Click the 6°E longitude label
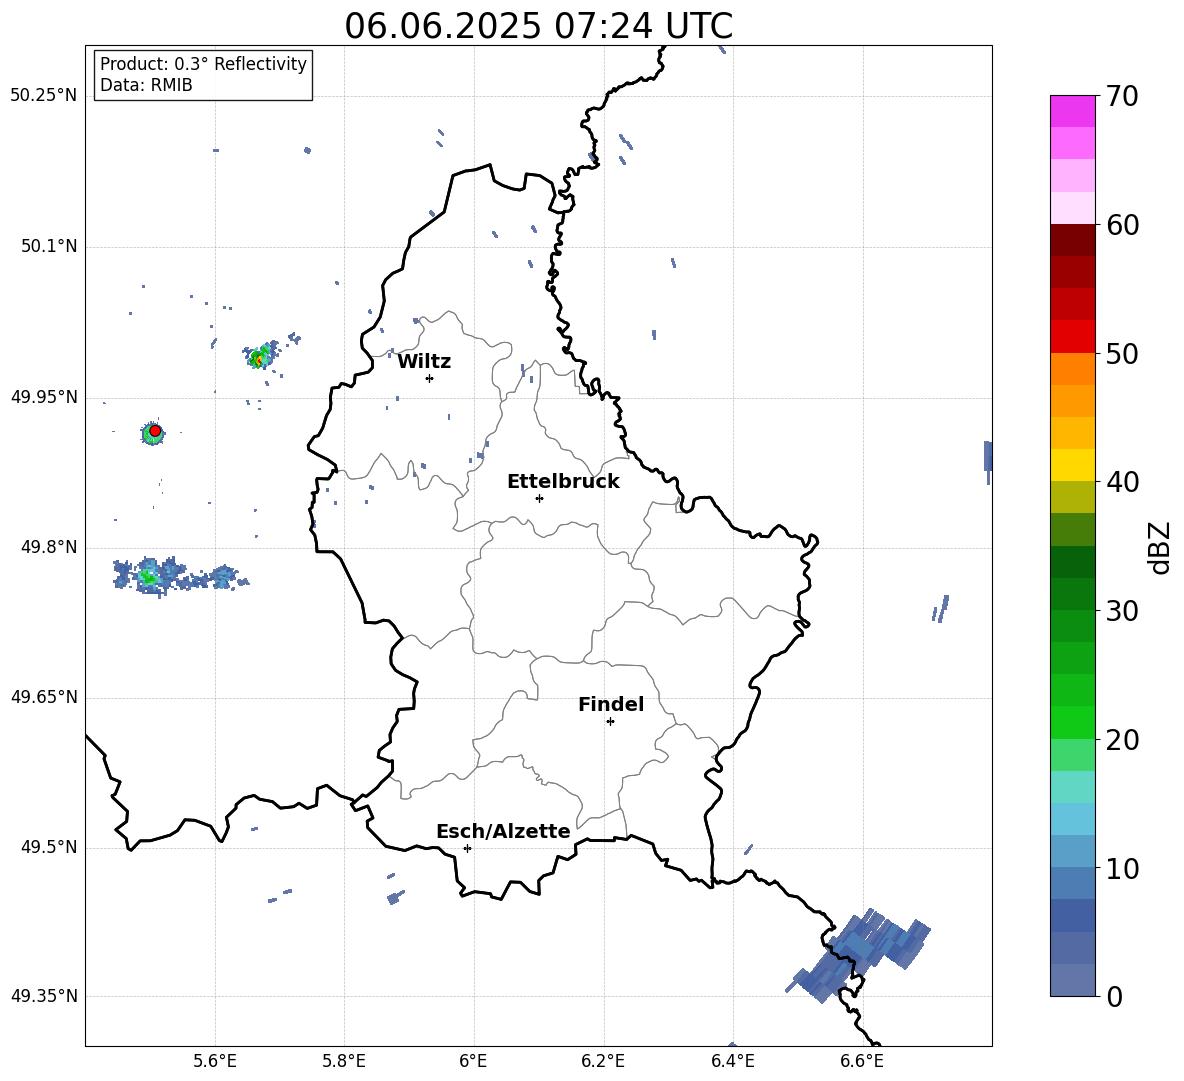The width and height of the screenshot is (1184, 1081). 473,1061
